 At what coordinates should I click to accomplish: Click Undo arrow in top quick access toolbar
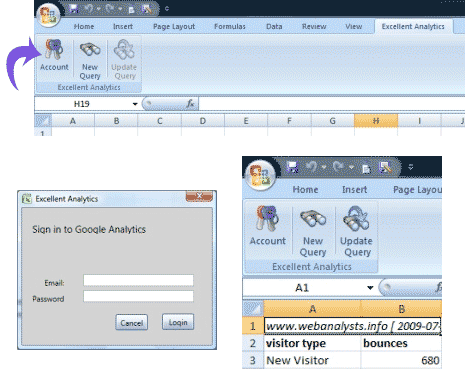coord(88,9)
